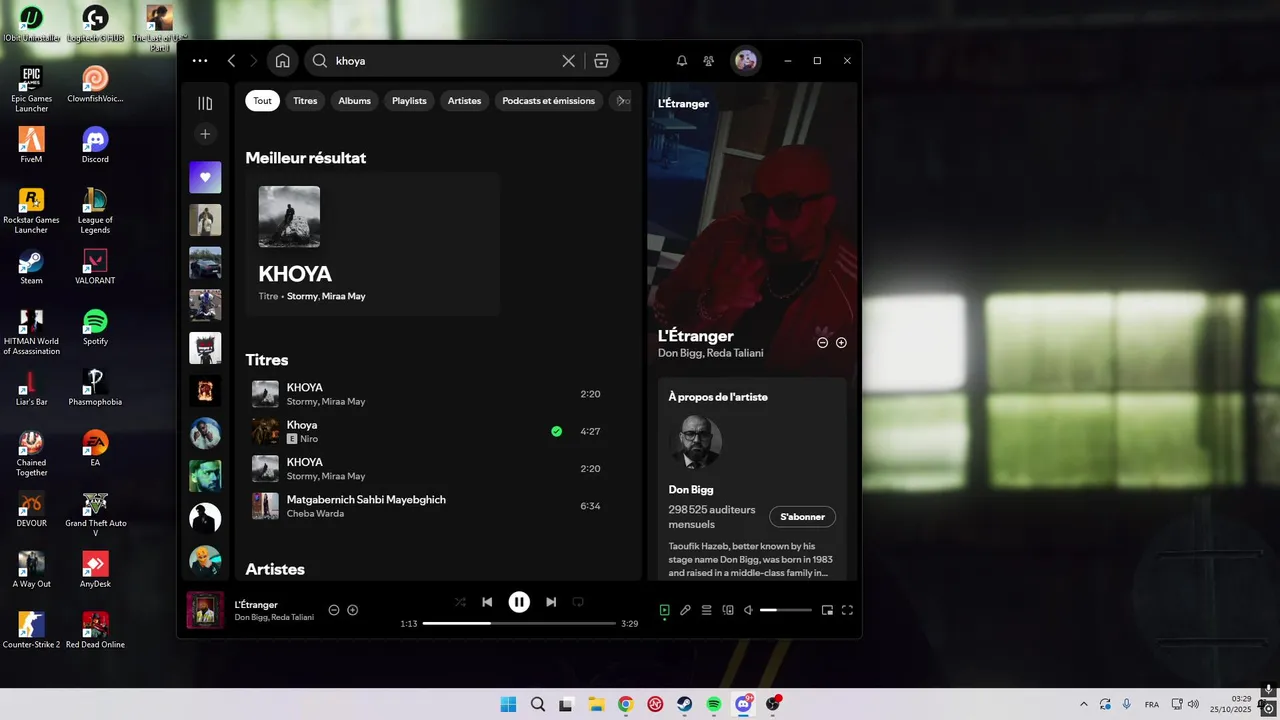Skip to the previous track
The image size is (1280, 720).
(x=487, y=602)
